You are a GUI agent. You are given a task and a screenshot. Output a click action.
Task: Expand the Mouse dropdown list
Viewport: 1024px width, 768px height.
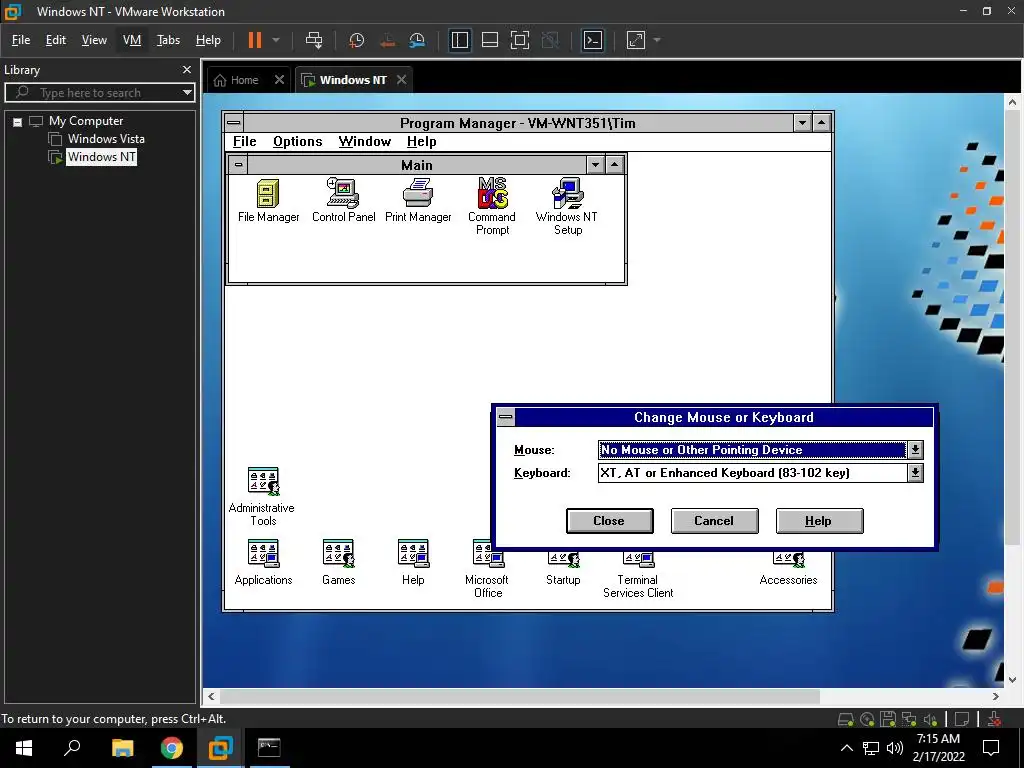(x=915, y=449)
